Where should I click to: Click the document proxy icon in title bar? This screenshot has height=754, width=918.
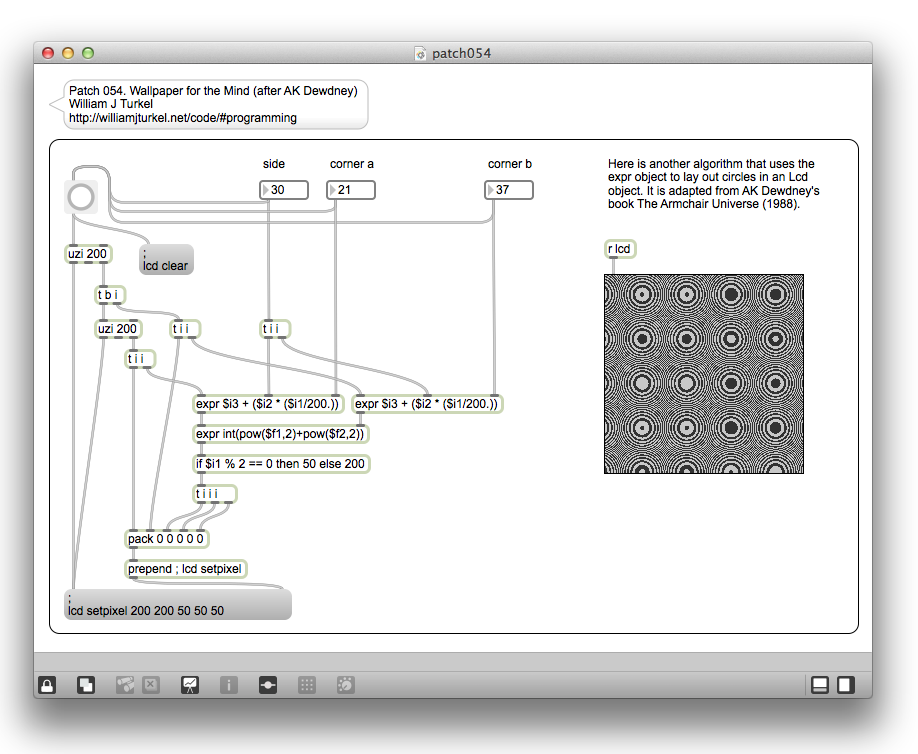click(421, 53)
